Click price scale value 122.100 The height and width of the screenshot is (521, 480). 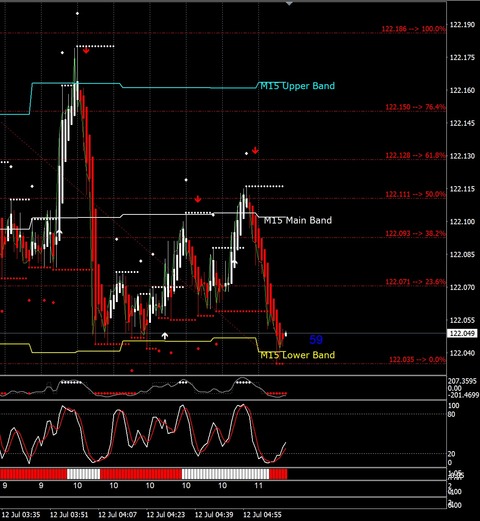[462, 222]
